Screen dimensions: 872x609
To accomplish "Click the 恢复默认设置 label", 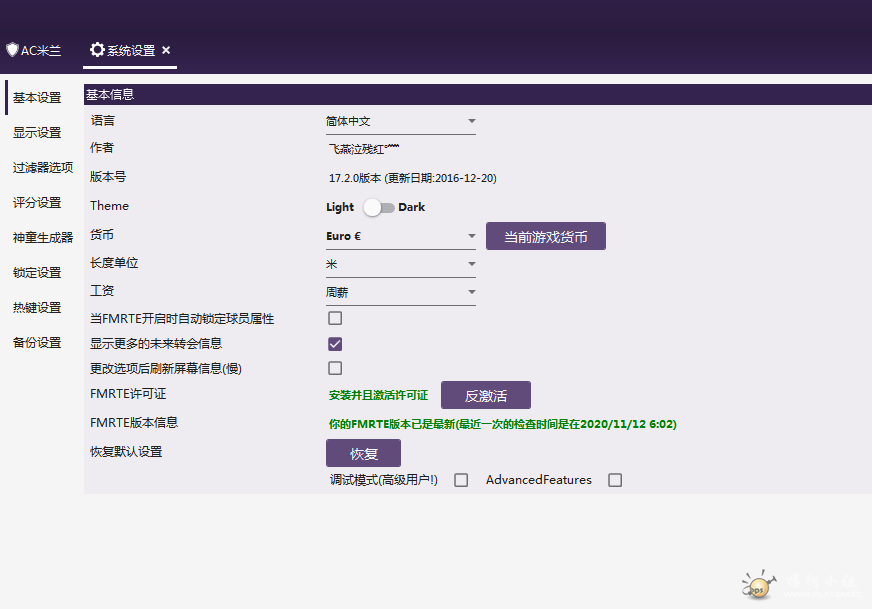I will [126, 452].
